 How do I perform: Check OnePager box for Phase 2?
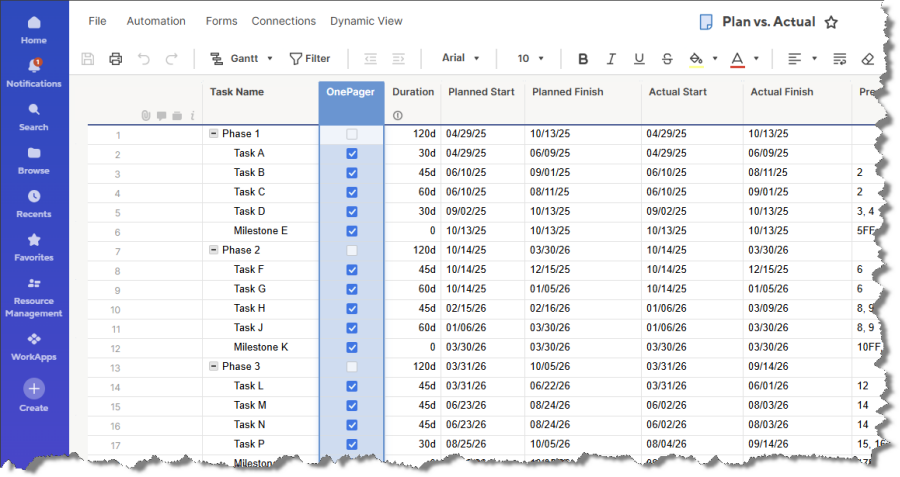[x=352, y=251]
